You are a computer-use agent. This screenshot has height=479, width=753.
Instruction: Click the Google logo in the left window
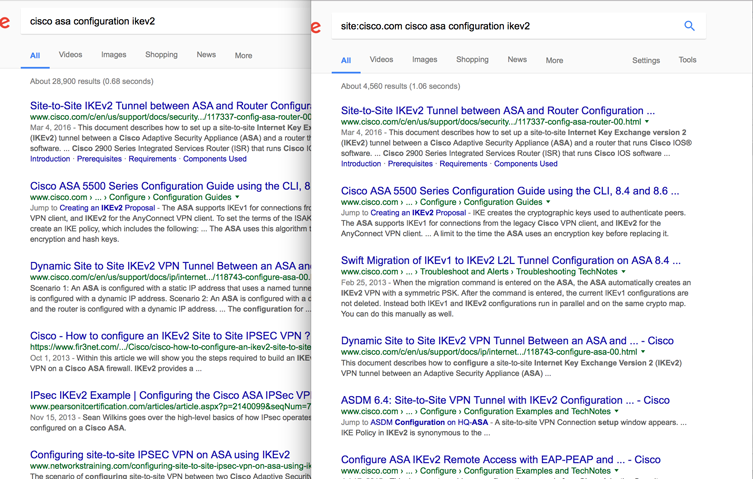5,22
